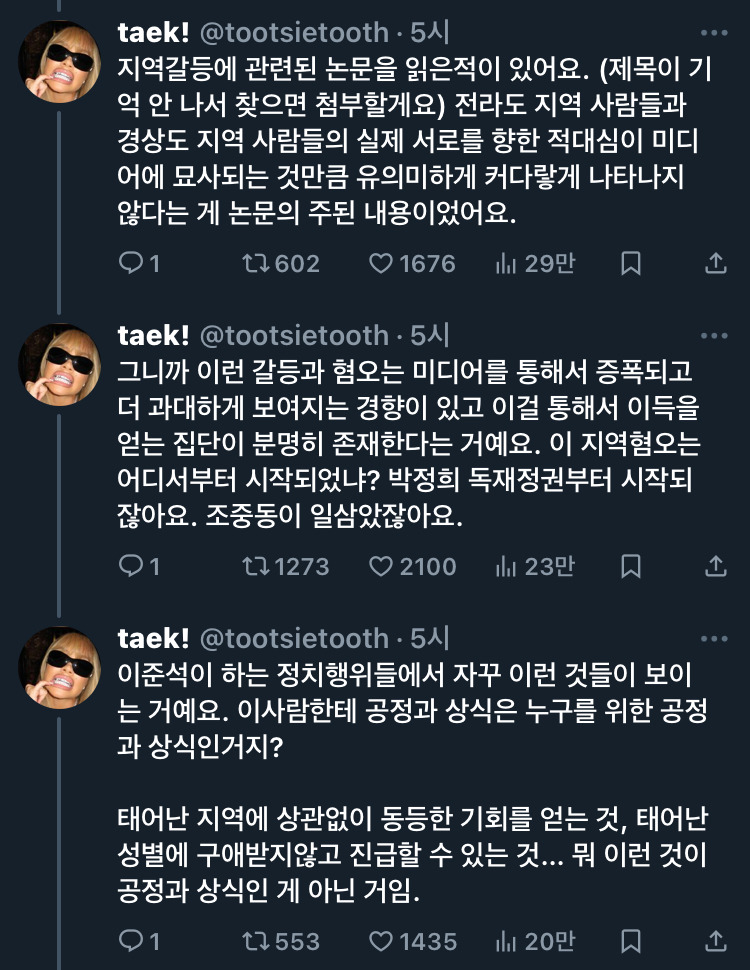The image size is (750, 970).
Task: Bookmark the first tweet
Action: tap(631, 263)
